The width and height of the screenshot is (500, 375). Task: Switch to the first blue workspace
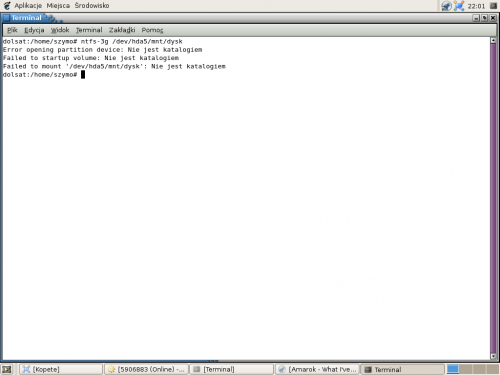click(x=453, y=369)
